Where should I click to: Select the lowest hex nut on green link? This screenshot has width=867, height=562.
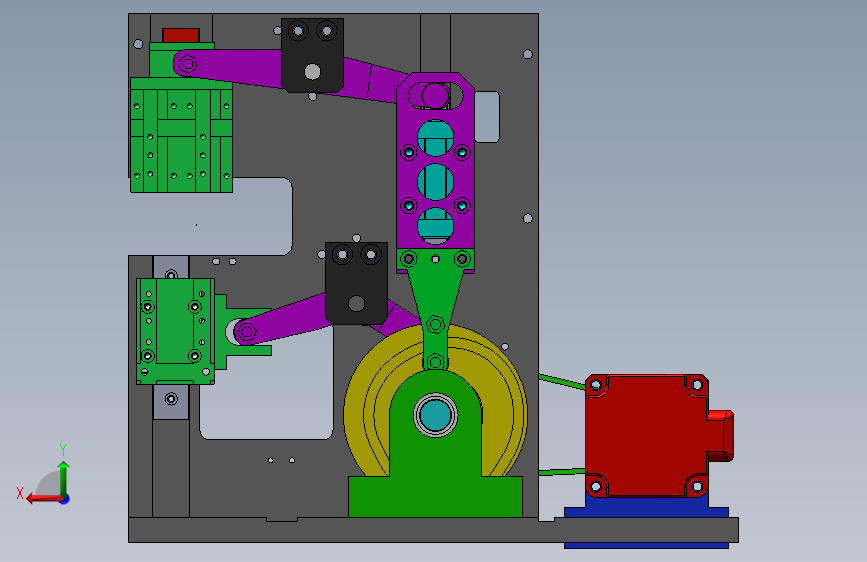click(x=435, y=362)
